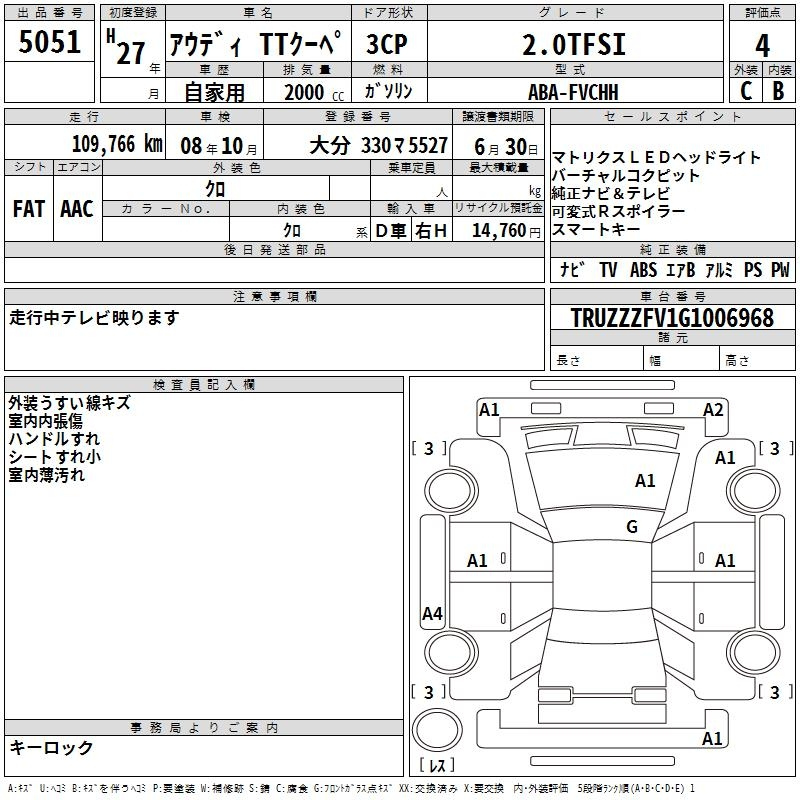The height and width of the screenshot is (800, 800).
Task: Select chassis number TRUZZZFV1G1006968
Action: coord(672,317)
